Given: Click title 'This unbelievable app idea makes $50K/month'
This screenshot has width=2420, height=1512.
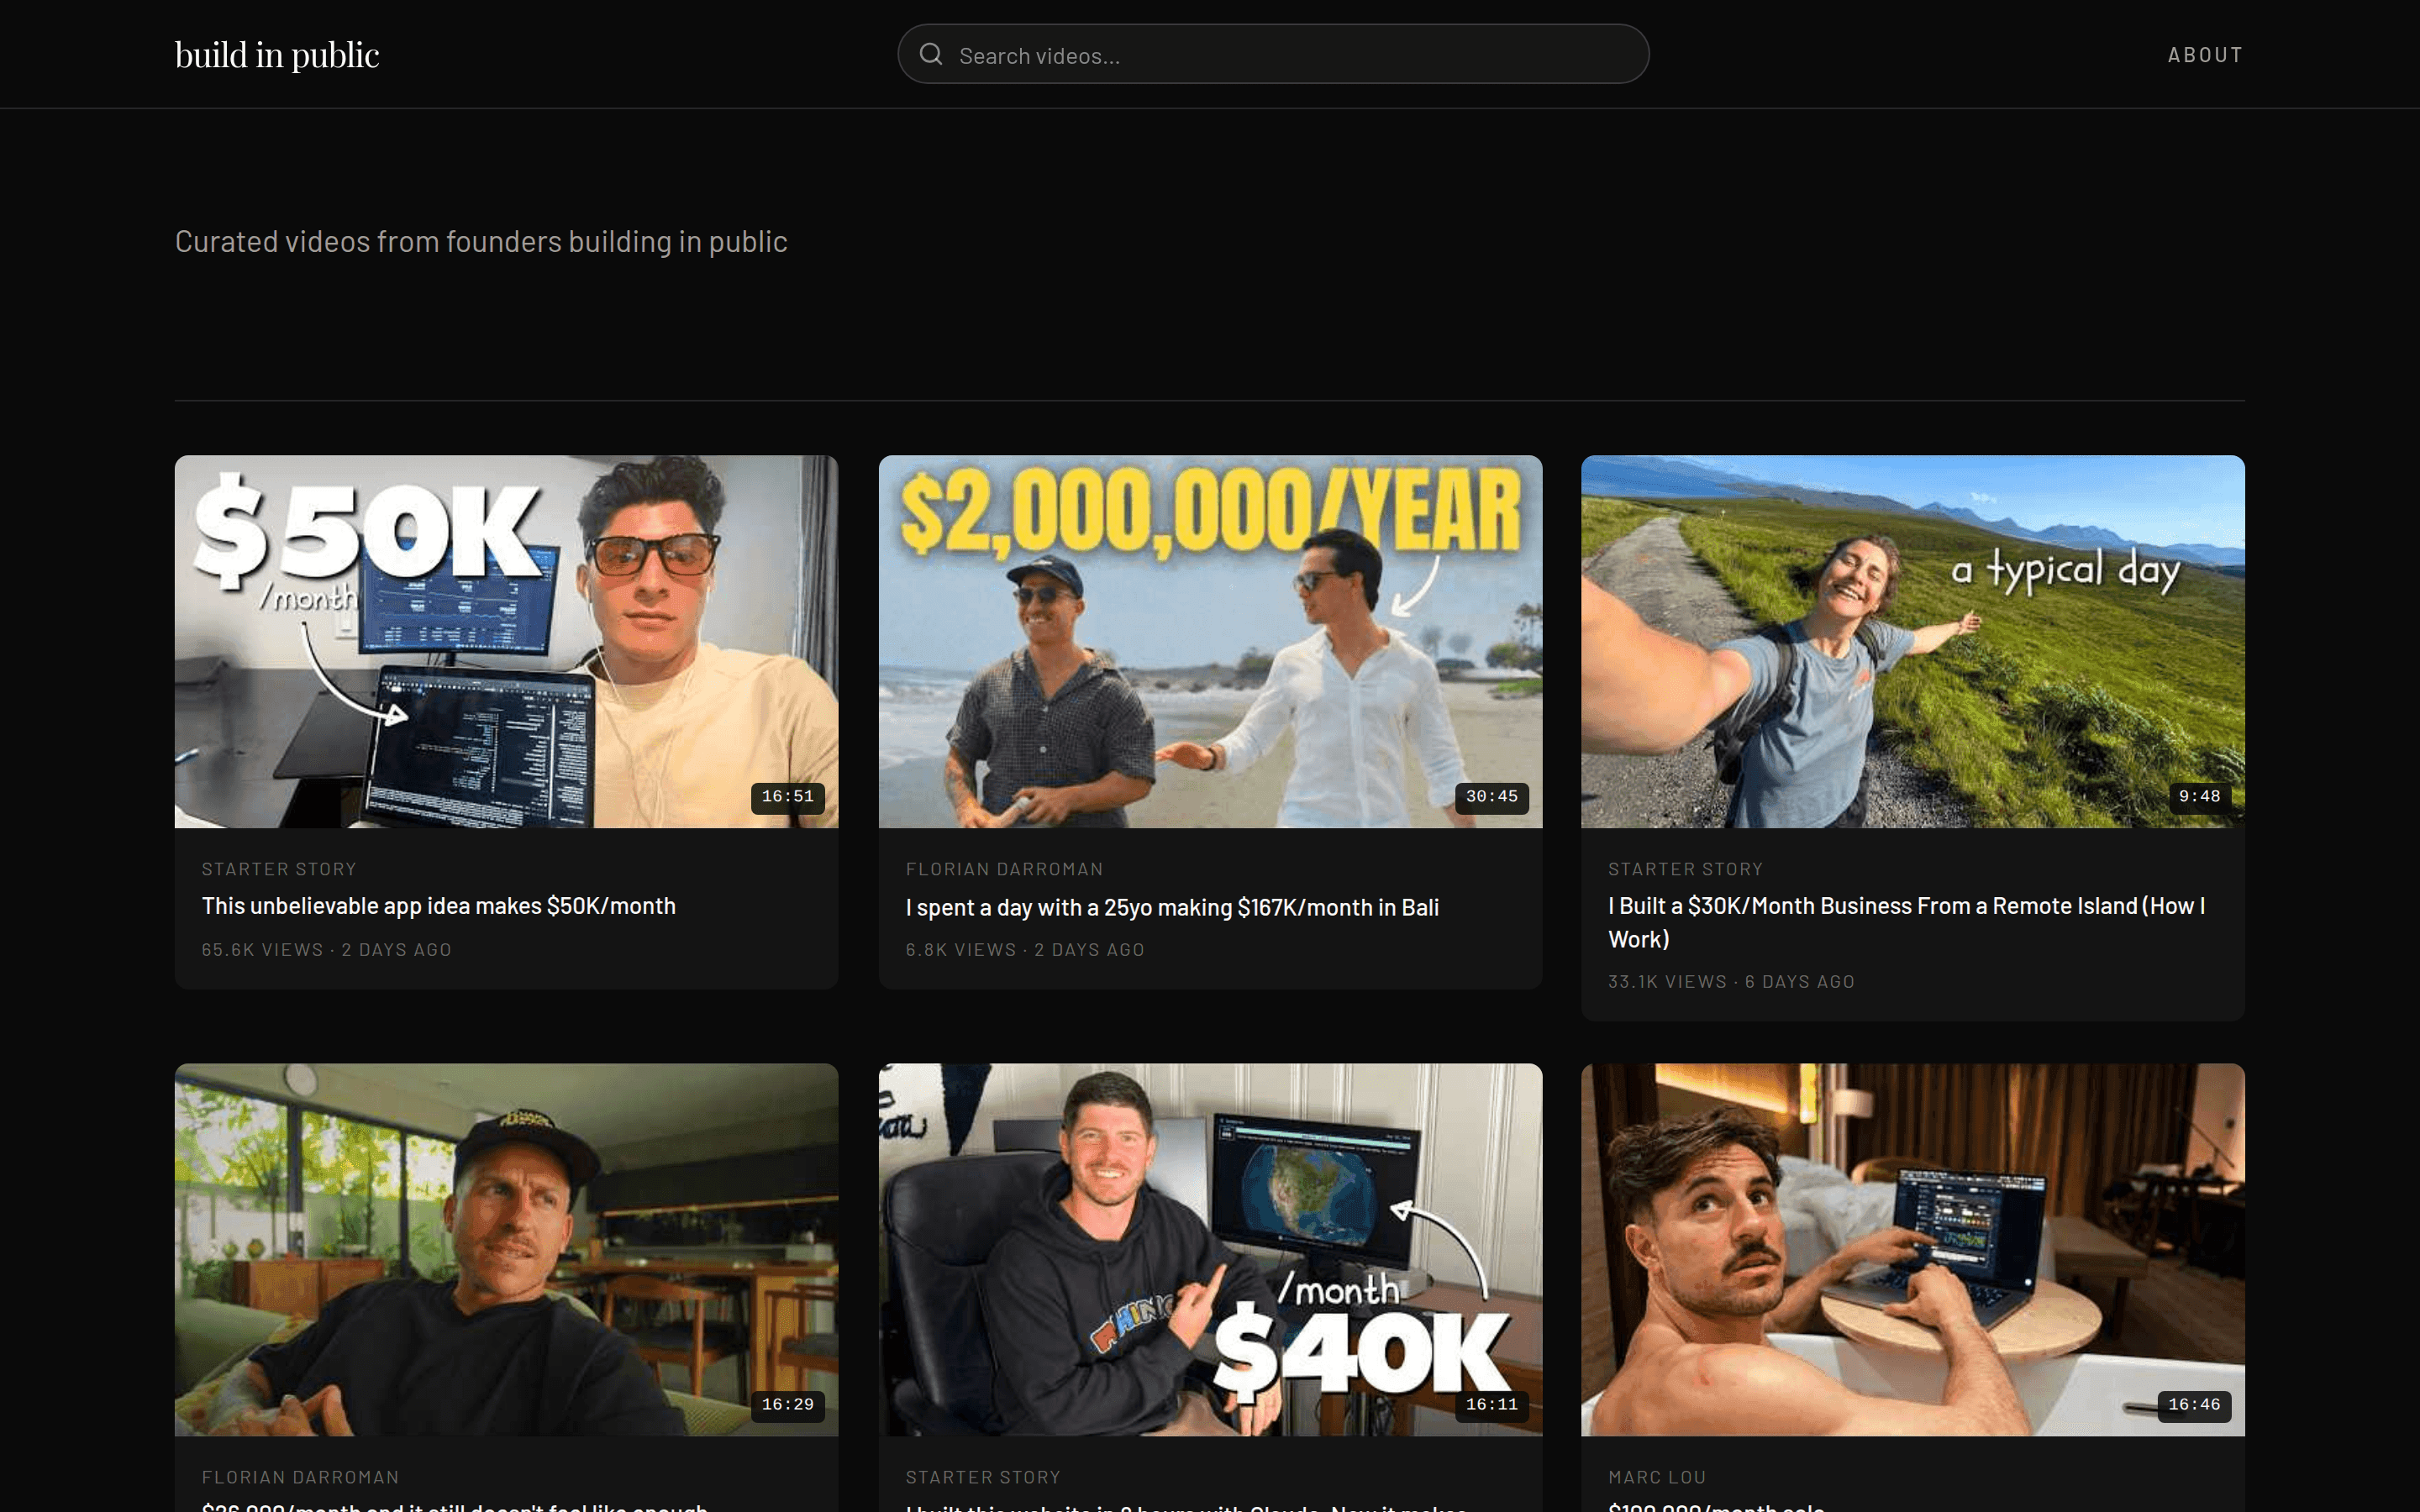Looking at the screenshot, I should pos(439,906).
